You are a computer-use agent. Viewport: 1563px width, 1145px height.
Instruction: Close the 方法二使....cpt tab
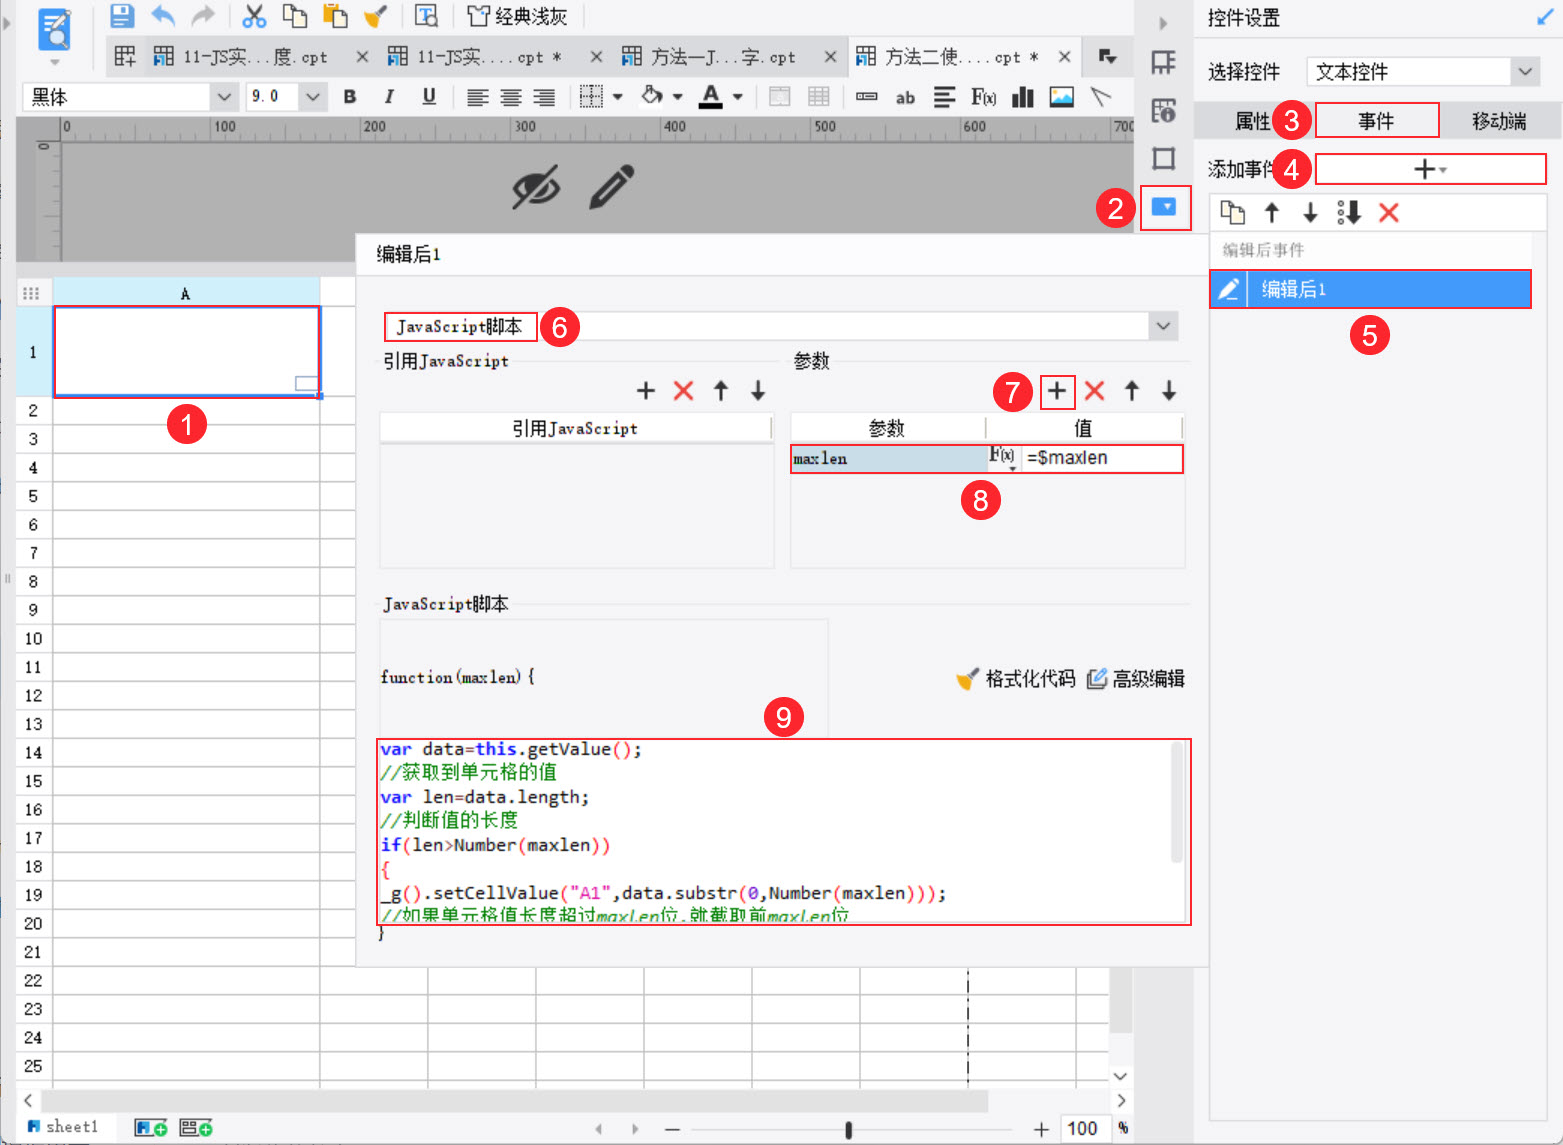[1065, 57]
